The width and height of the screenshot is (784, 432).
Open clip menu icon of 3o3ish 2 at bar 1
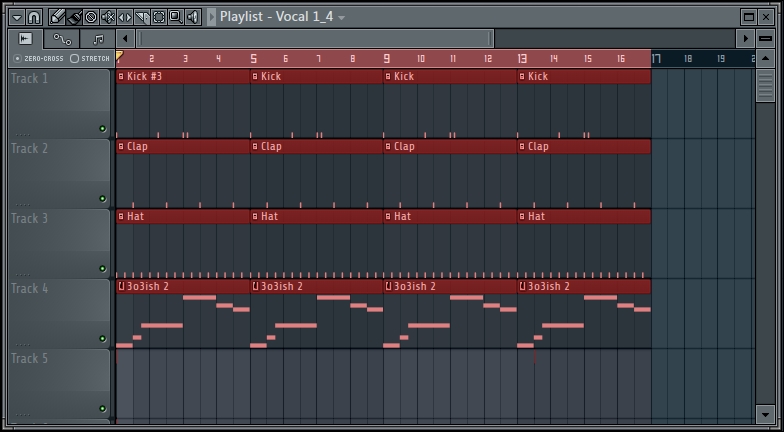pos(121,286)
